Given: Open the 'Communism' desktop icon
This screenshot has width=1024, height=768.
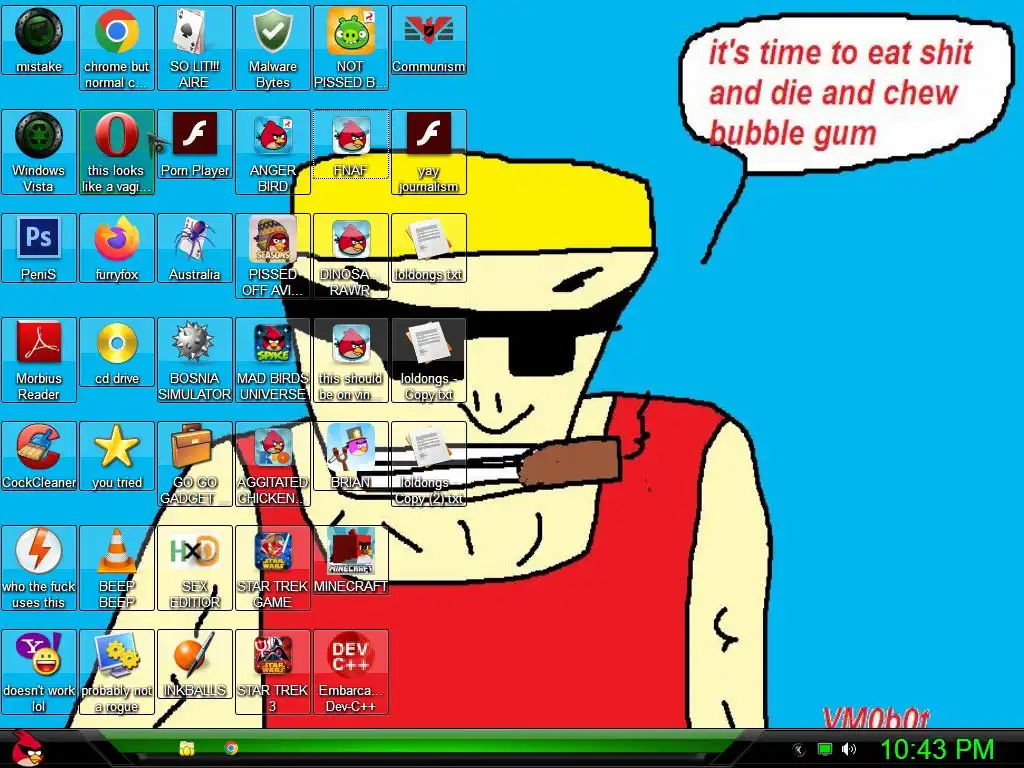Looking at the screenshot, I should click(428, 40).
